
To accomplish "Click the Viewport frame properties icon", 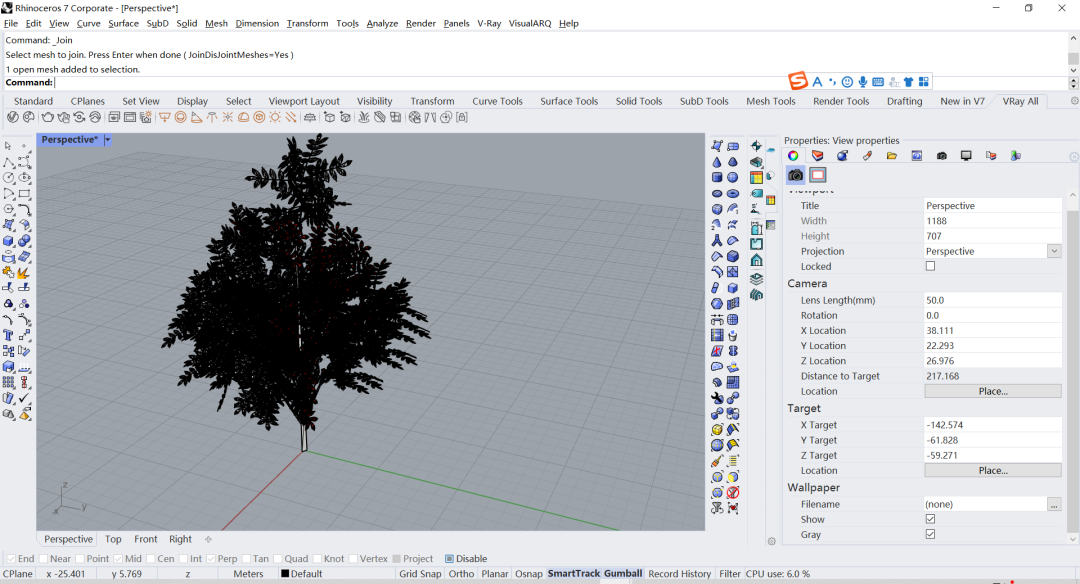I will [x=818, y=175].
